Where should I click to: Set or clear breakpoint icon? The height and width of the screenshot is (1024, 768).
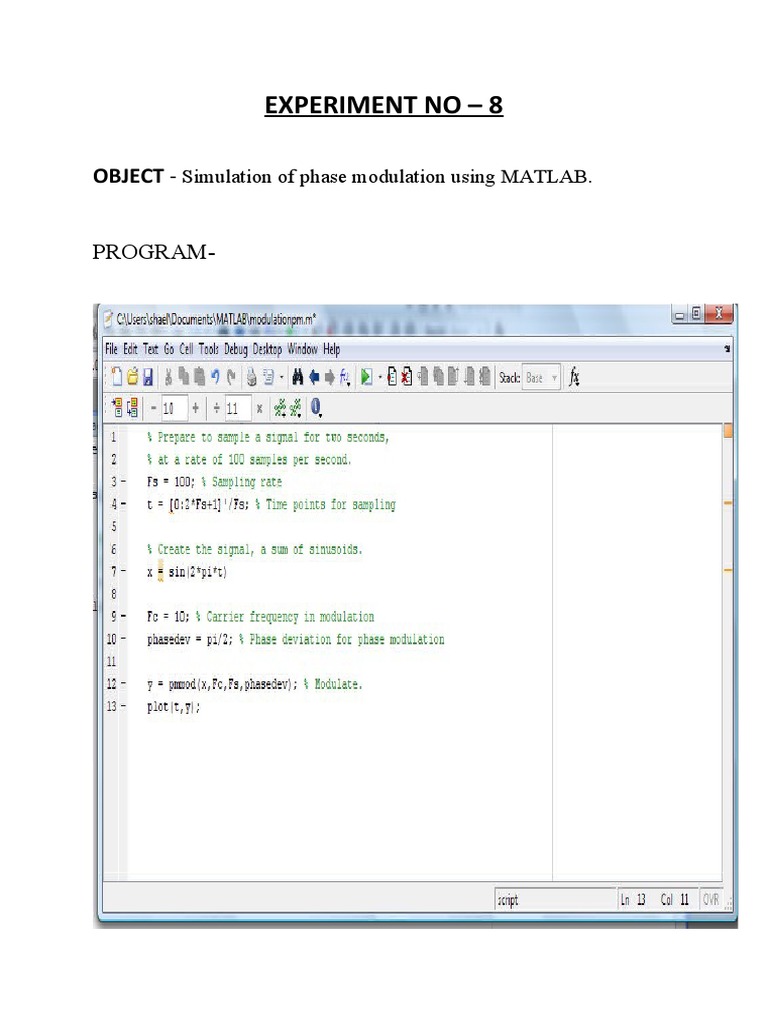click(x=392, y=377)
